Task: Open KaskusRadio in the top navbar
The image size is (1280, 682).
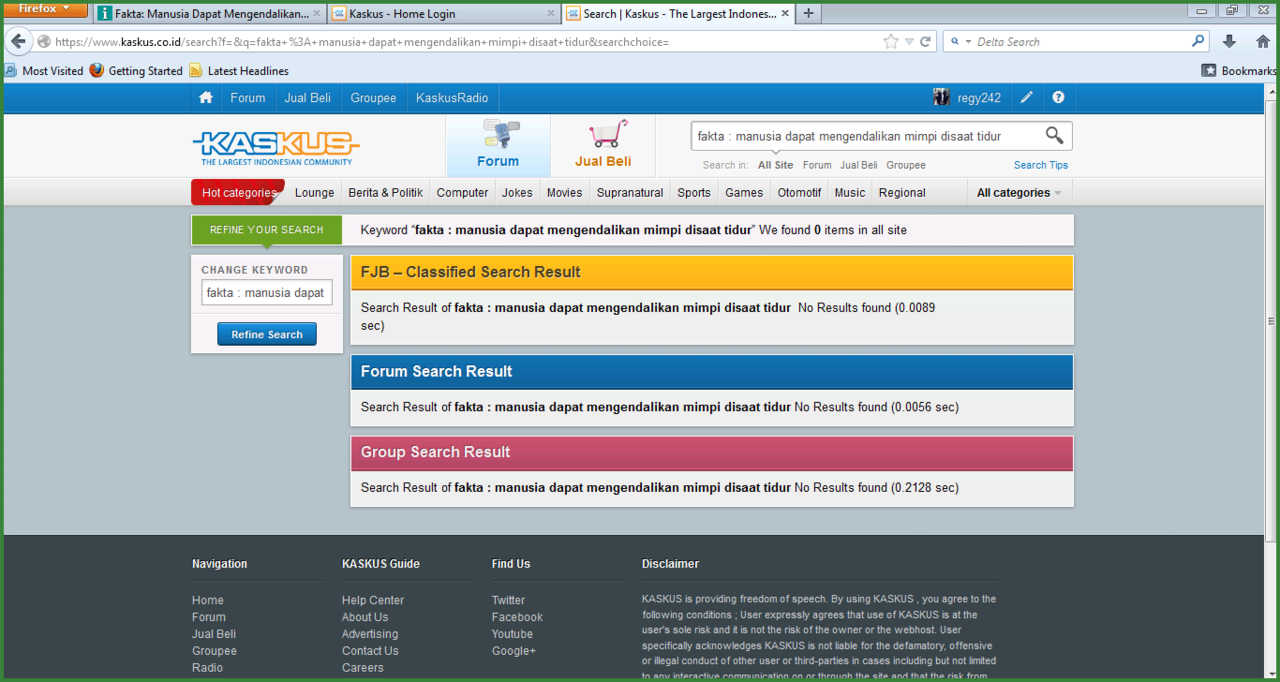Action: click(452, 98)
